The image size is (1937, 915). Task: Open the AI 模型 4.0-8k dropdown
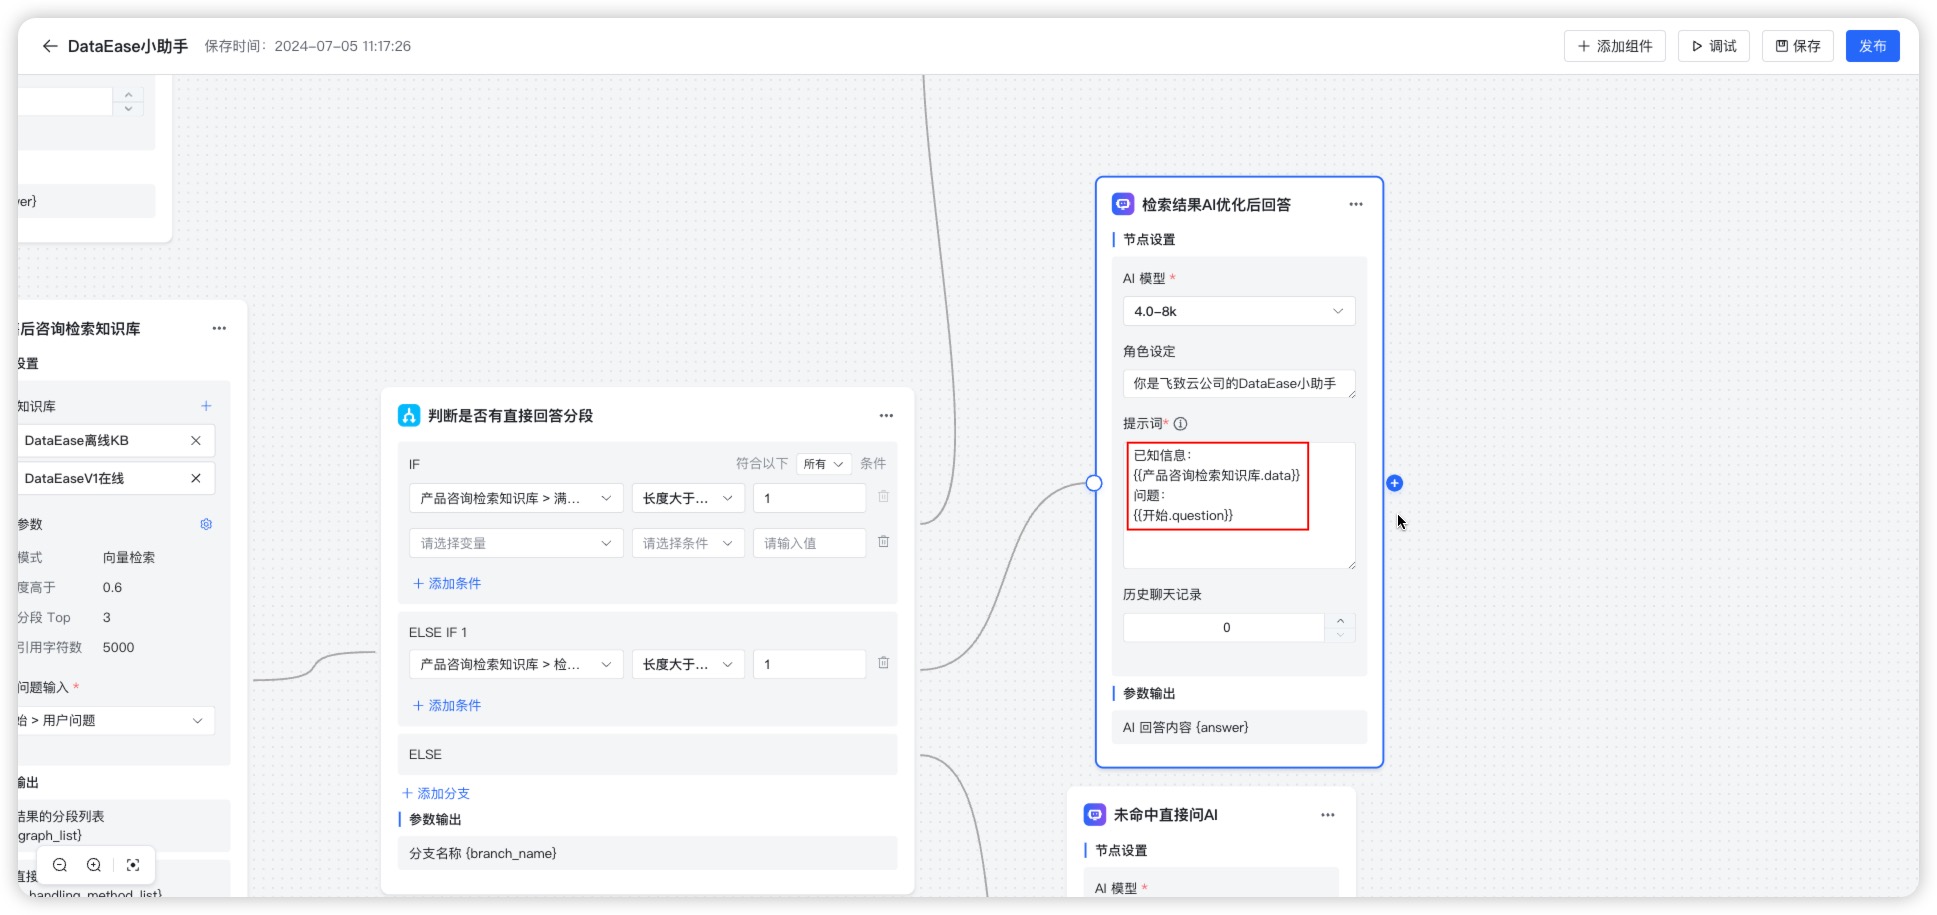1238,311
